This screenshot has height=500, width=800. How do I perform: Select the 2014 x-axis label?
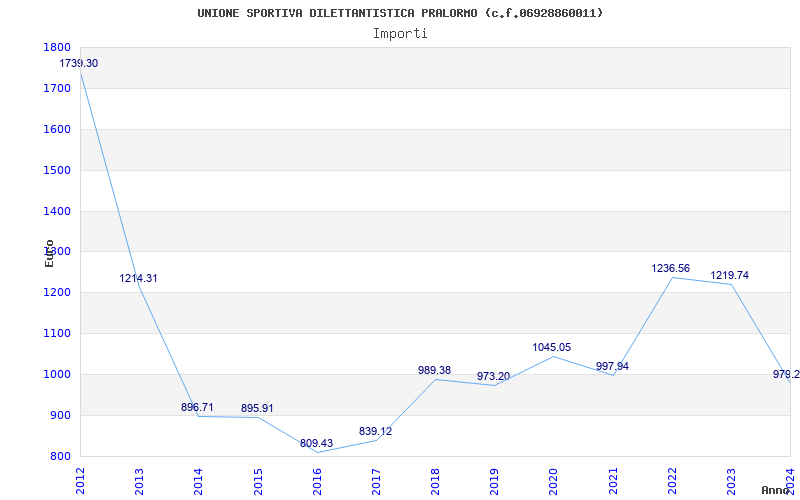coord(198,482)
